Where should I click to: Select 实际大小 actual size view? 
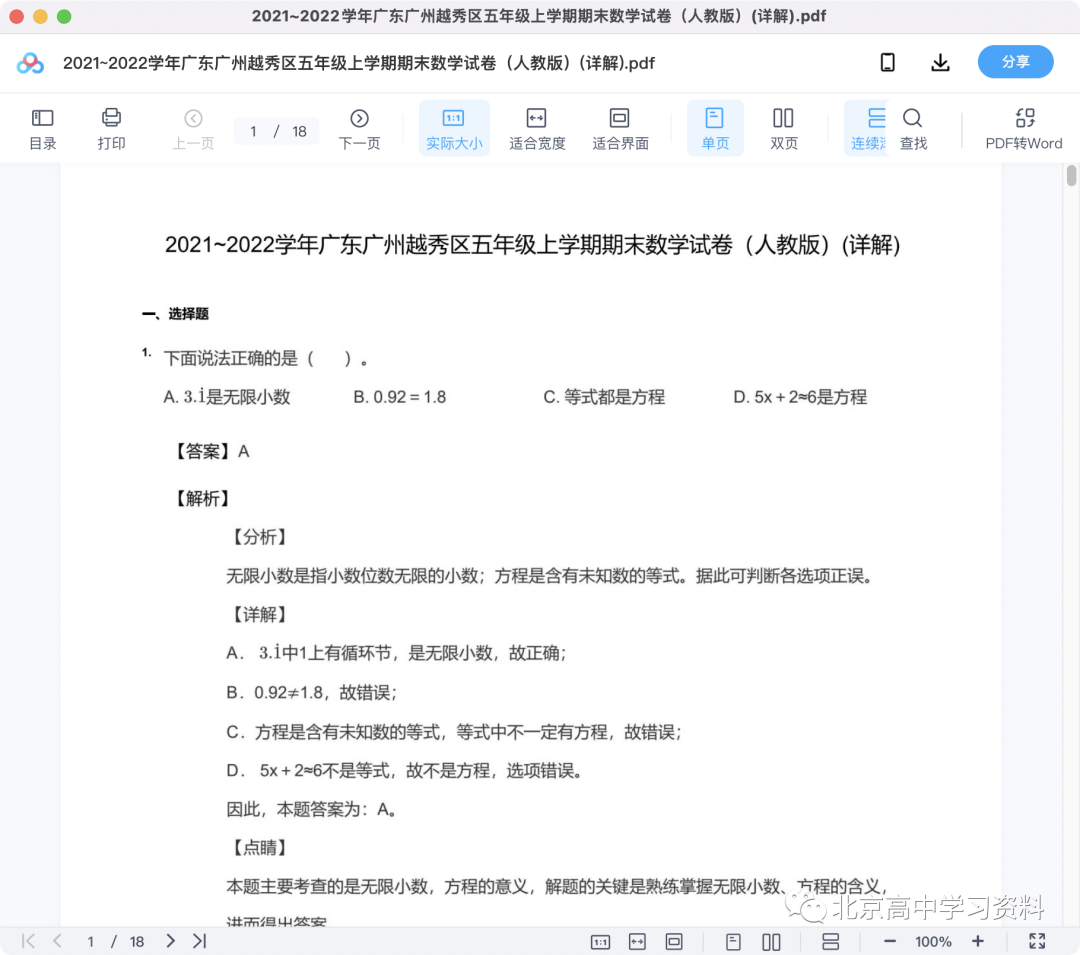454,129
